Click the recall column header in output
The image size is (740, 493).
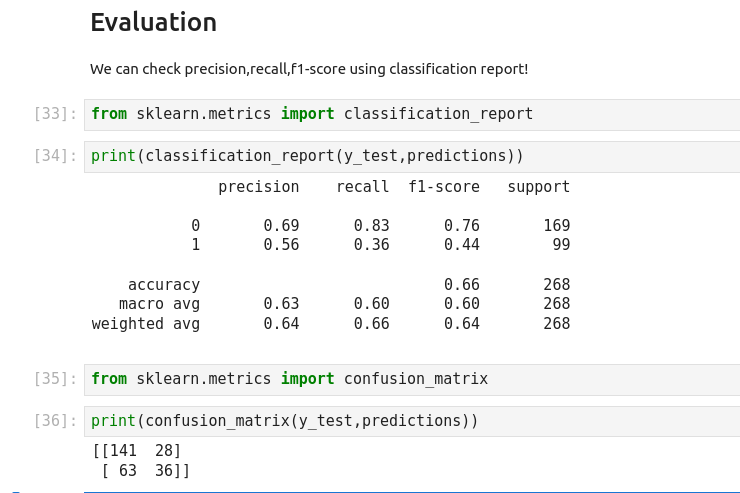pos(362,187)
